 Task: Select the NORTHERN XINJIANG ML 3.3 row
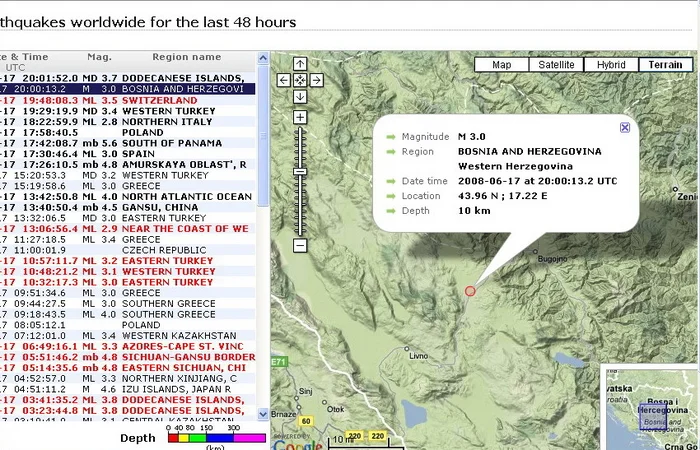click(128, 379)
